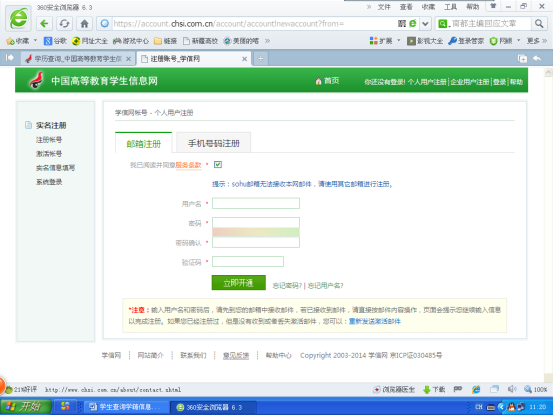
Task: Expand the 网银 dropdown arrow
Action: point(518,41)
